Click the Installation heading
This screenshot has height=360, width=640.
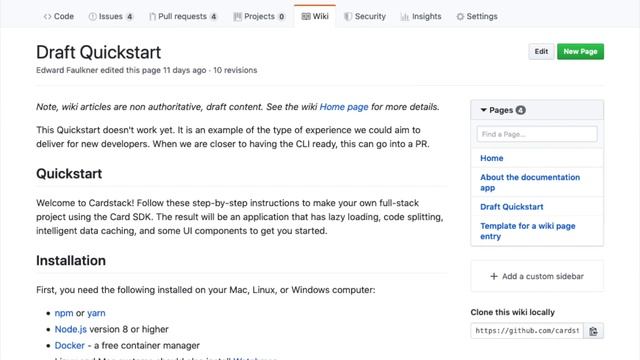(x=71, y=260)
